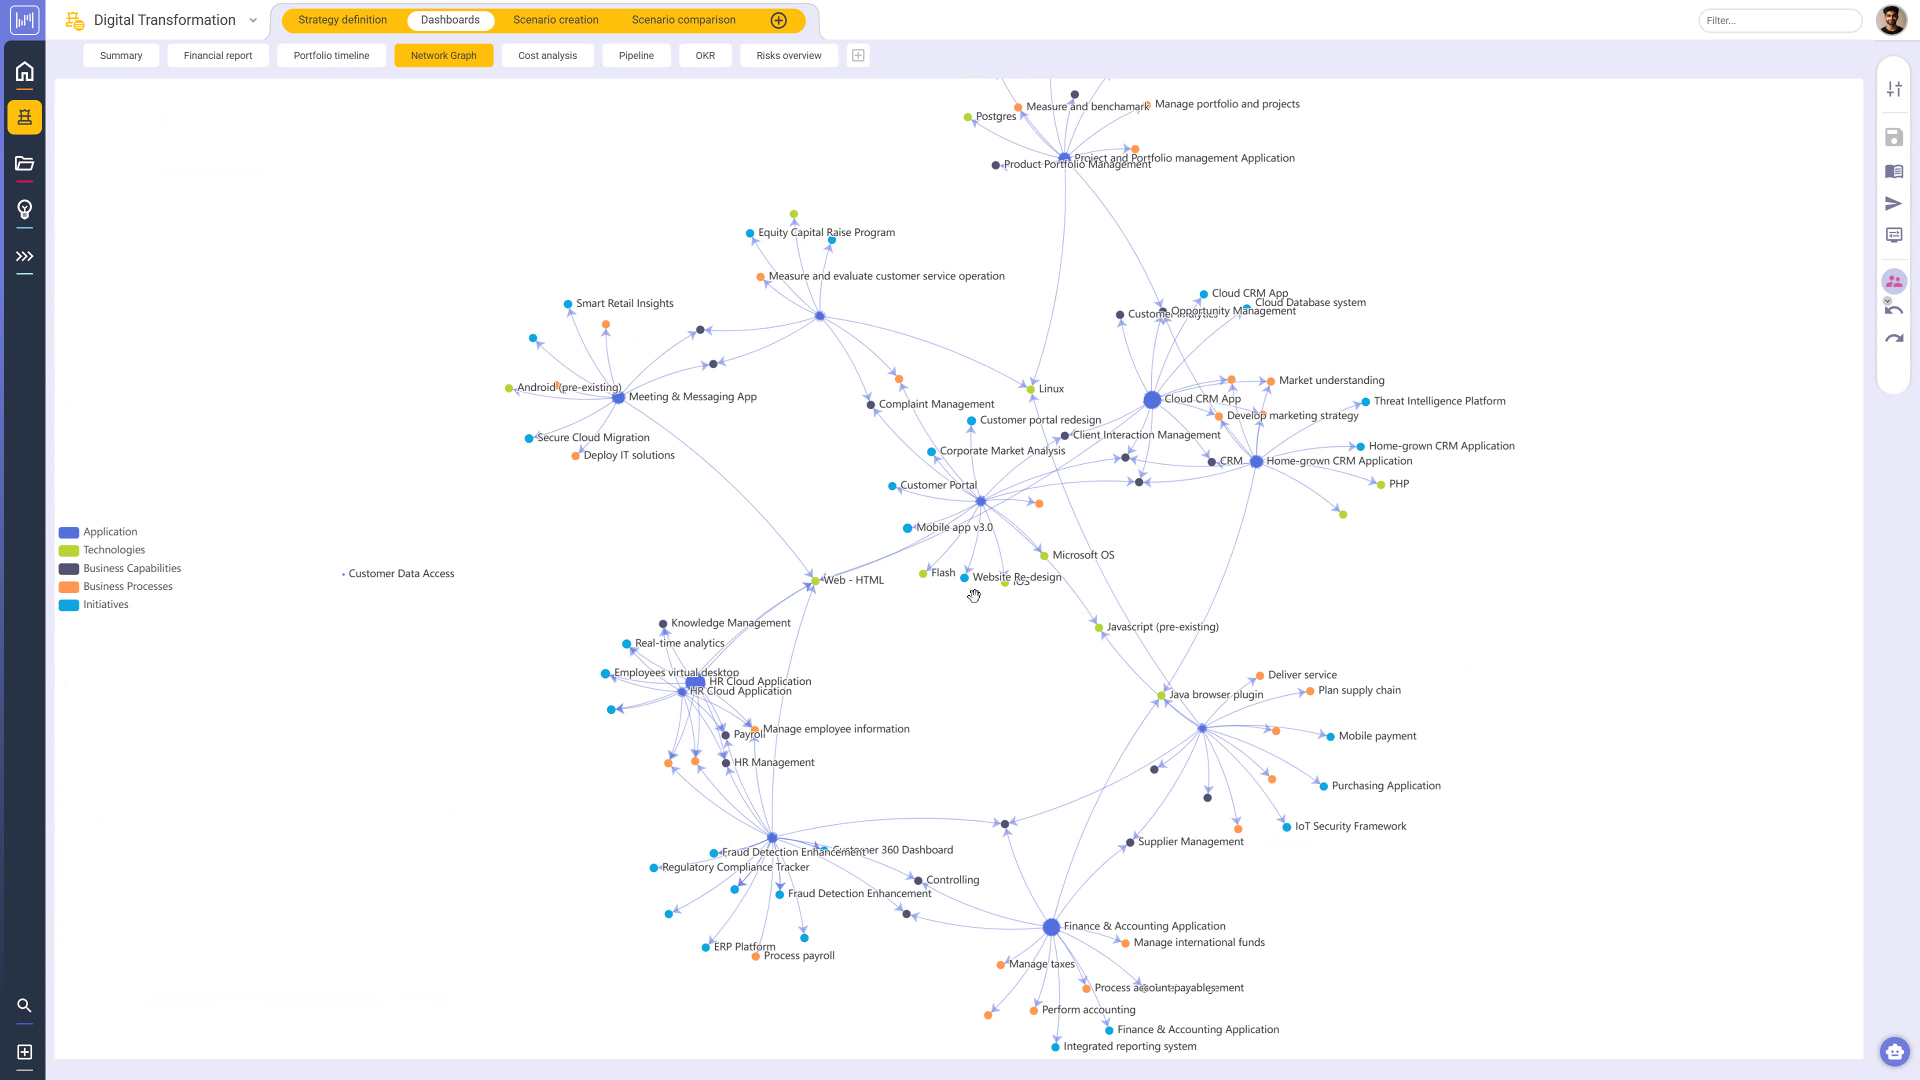Open the ideas lightbulb panel on the left
This screenshot has height=1080, width=1920.
24,209
